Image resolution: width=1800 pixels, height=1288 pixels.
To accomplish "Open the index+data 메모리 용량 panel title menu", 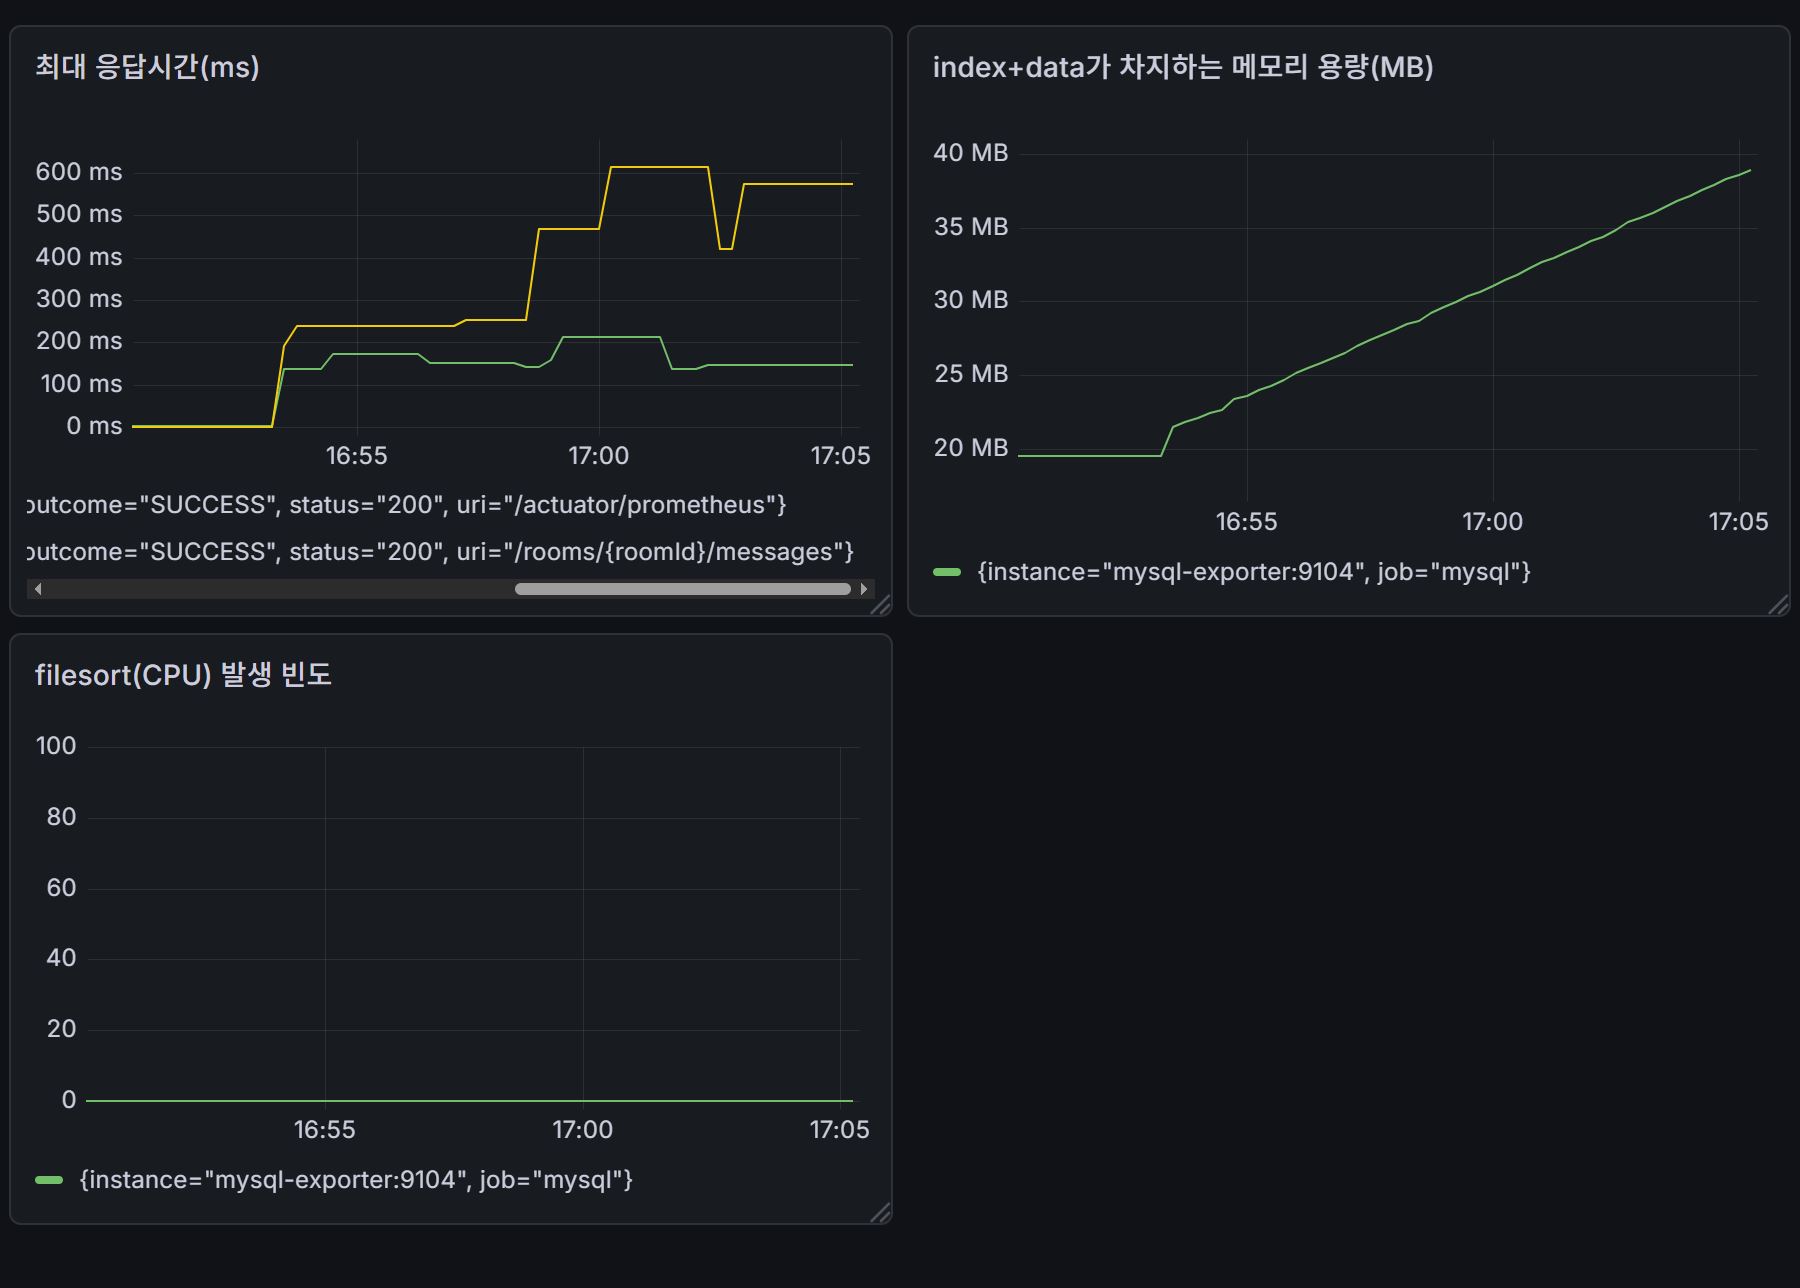I will click(1182, 67).
